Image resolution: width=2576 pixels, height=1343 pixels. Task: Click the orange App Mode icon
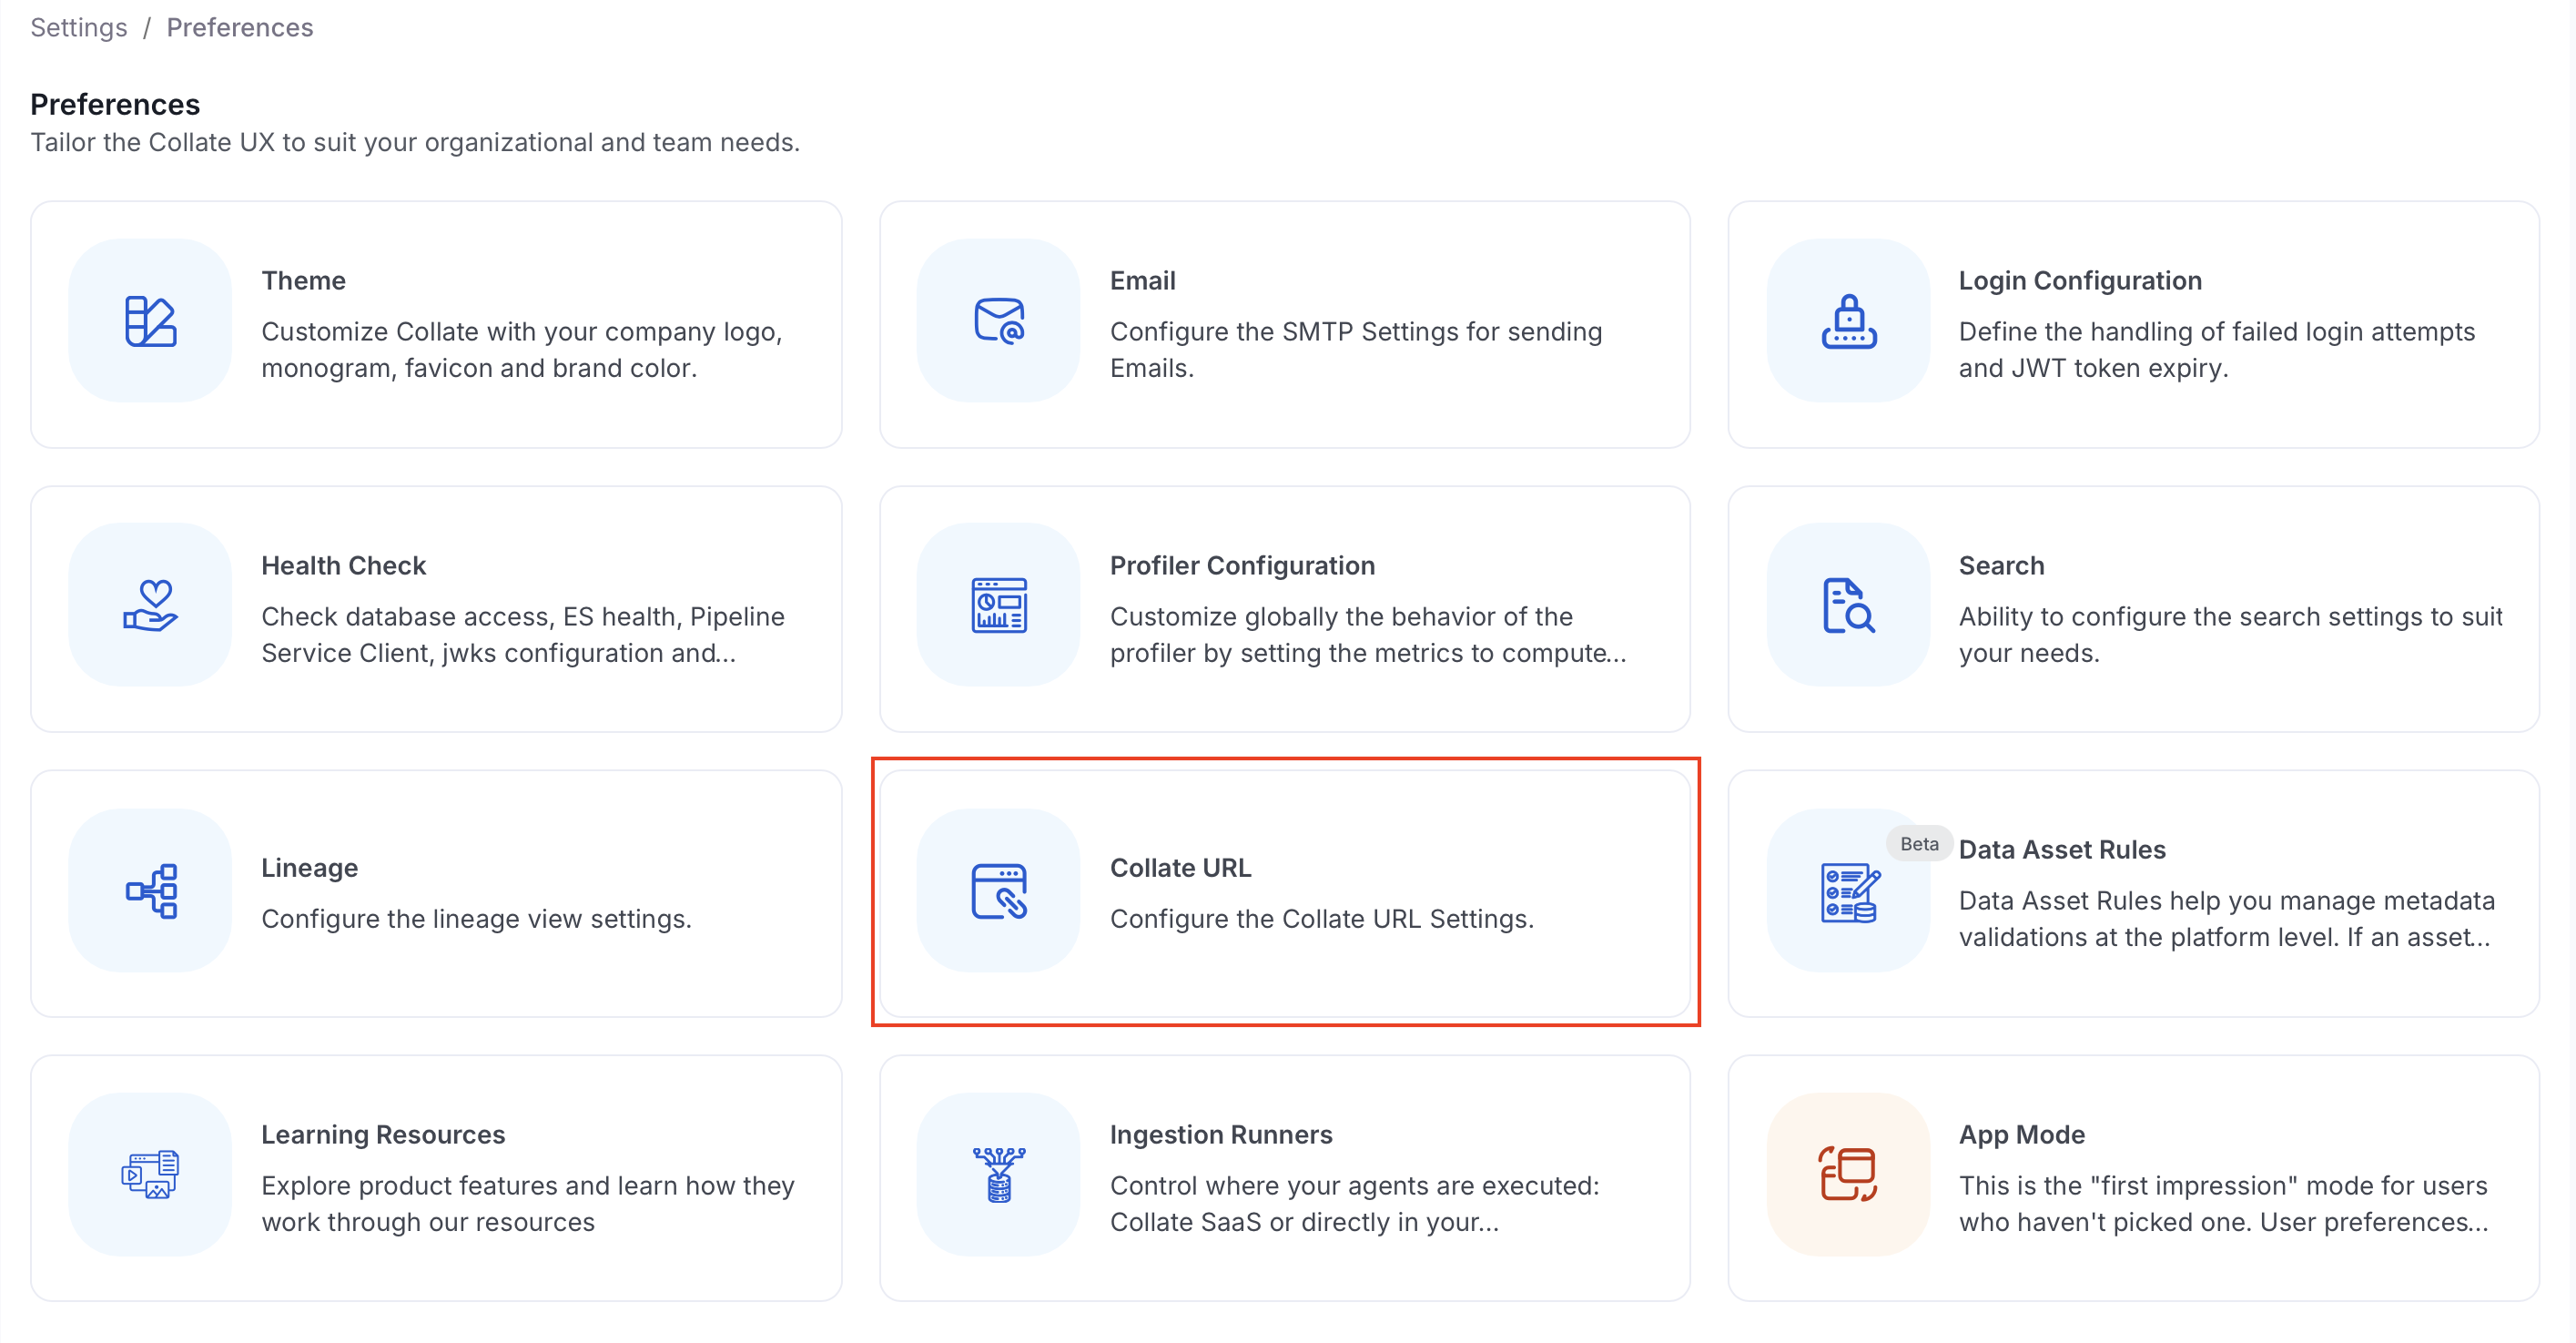1848,1174
